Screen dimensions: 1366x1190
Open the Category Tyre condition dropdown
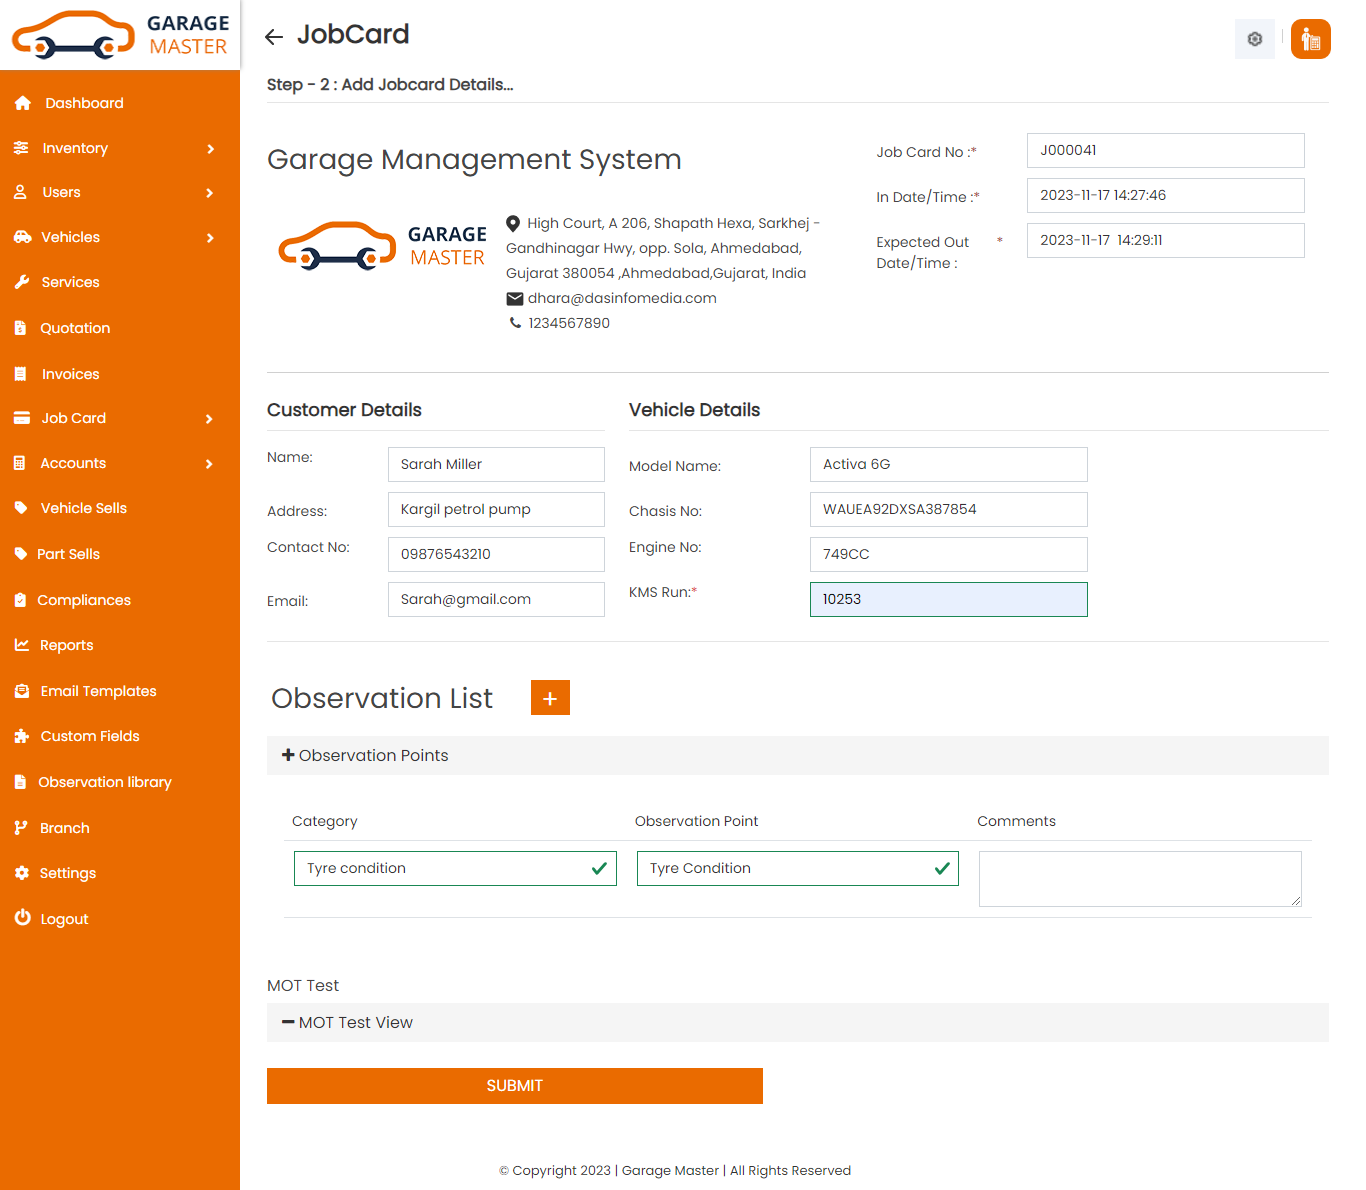tap(455, 868)
